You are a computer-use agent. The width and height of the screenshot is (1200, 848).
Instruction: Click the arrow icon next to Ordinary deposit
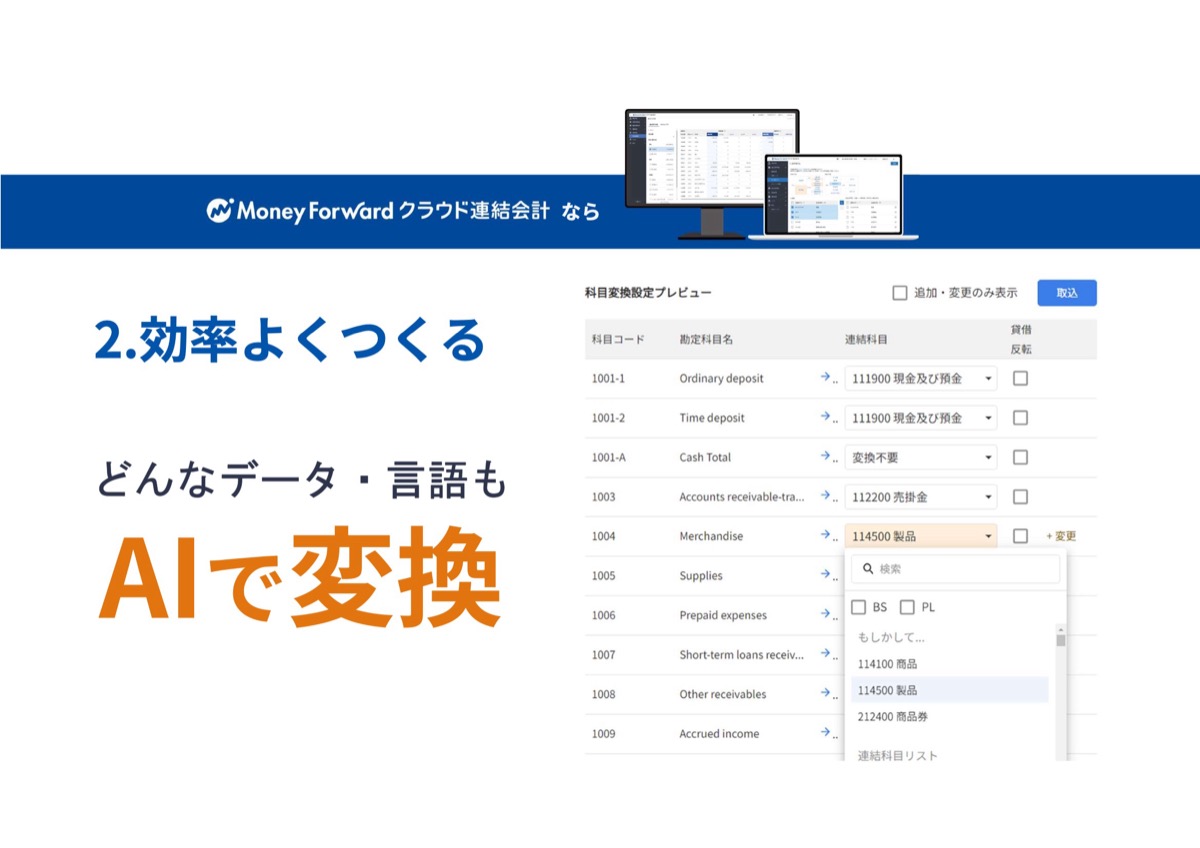click(x=827, y=378)
